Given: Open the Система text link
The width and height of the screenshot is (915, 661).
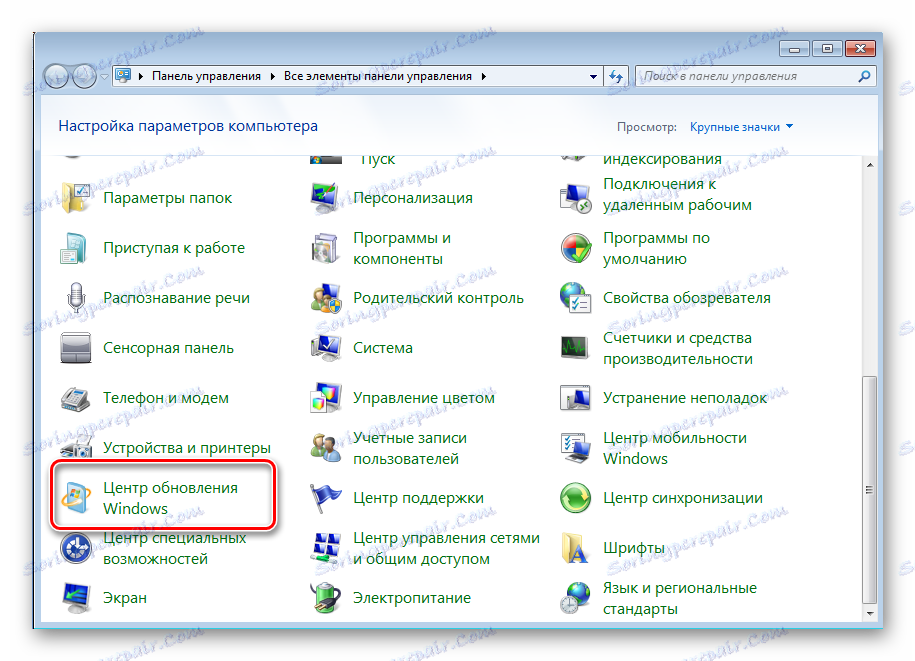Looking at the screenshot, I should [383, 348].
